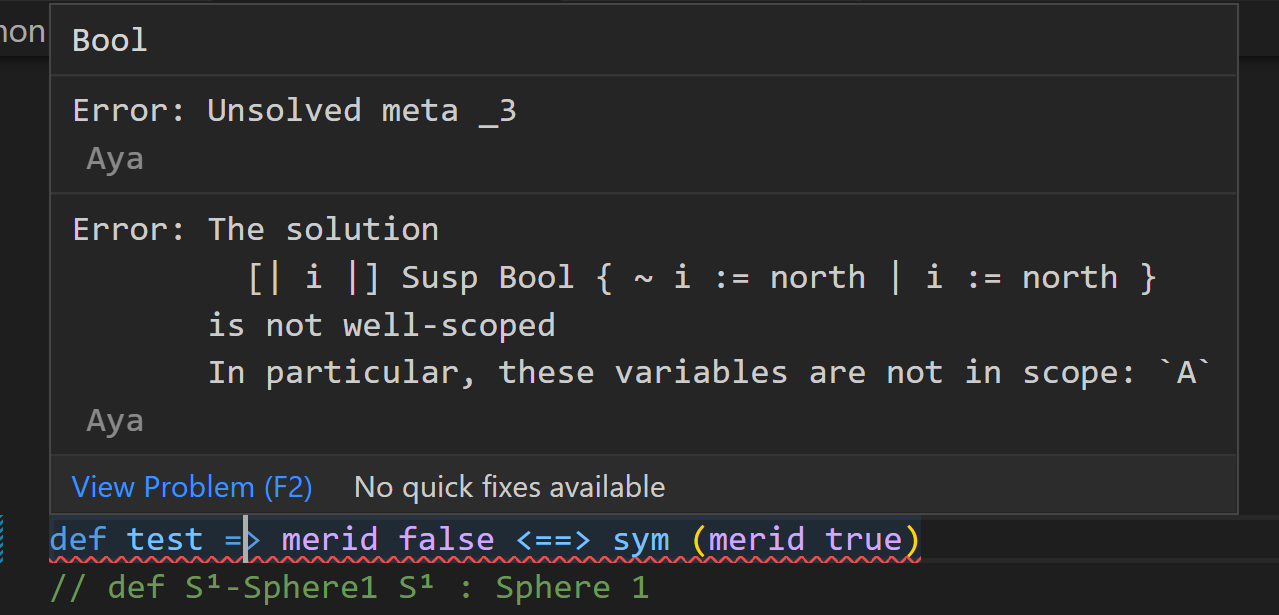The height and width of the screenshot is (615, 1279).
Task: Click the sym function call
Action: 641,539
